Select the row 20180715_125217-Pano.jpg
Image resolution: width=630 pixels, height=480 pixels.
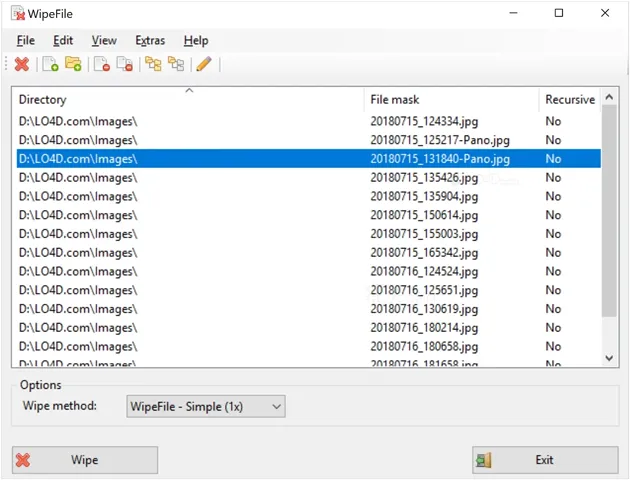point(309,140)
